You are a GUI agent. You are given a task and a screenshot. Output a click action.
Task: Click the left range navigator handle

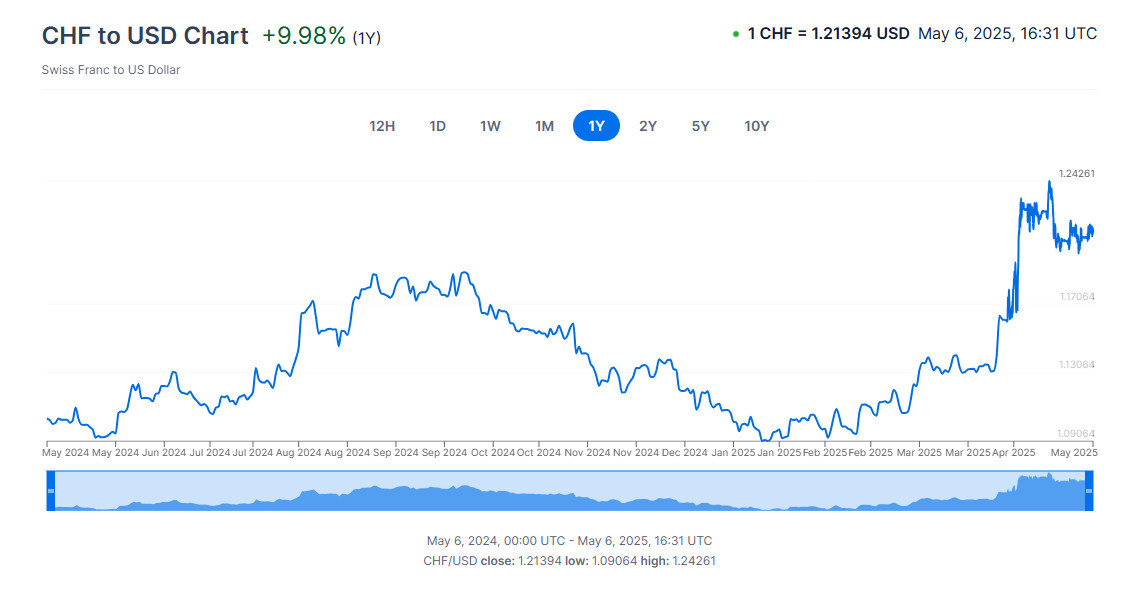(x=50, y=491)
